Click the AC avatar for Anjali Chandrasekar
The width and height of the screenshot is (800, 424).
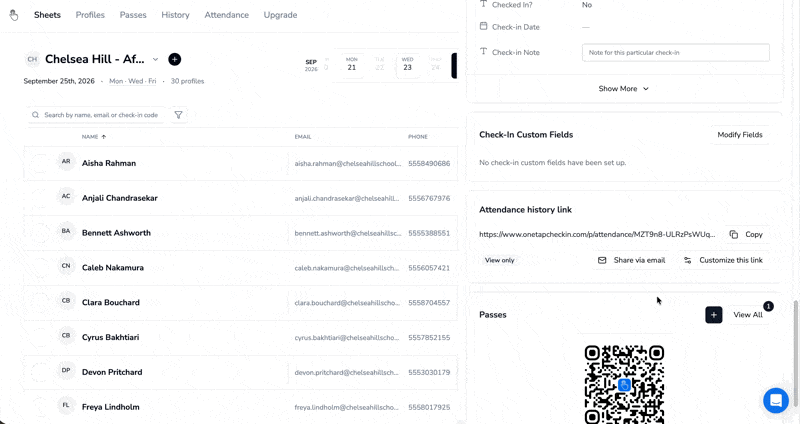tap(66, 196)
